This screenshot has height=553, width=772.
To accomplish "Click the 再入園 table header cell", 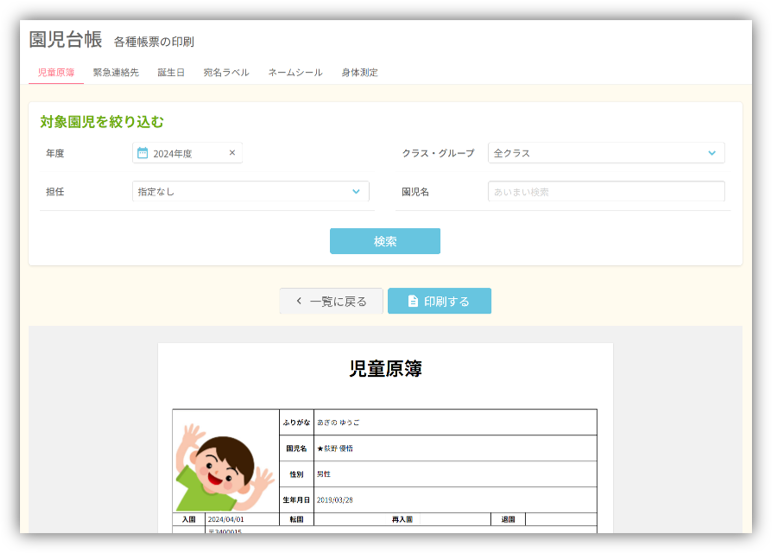I will point(402,519).
